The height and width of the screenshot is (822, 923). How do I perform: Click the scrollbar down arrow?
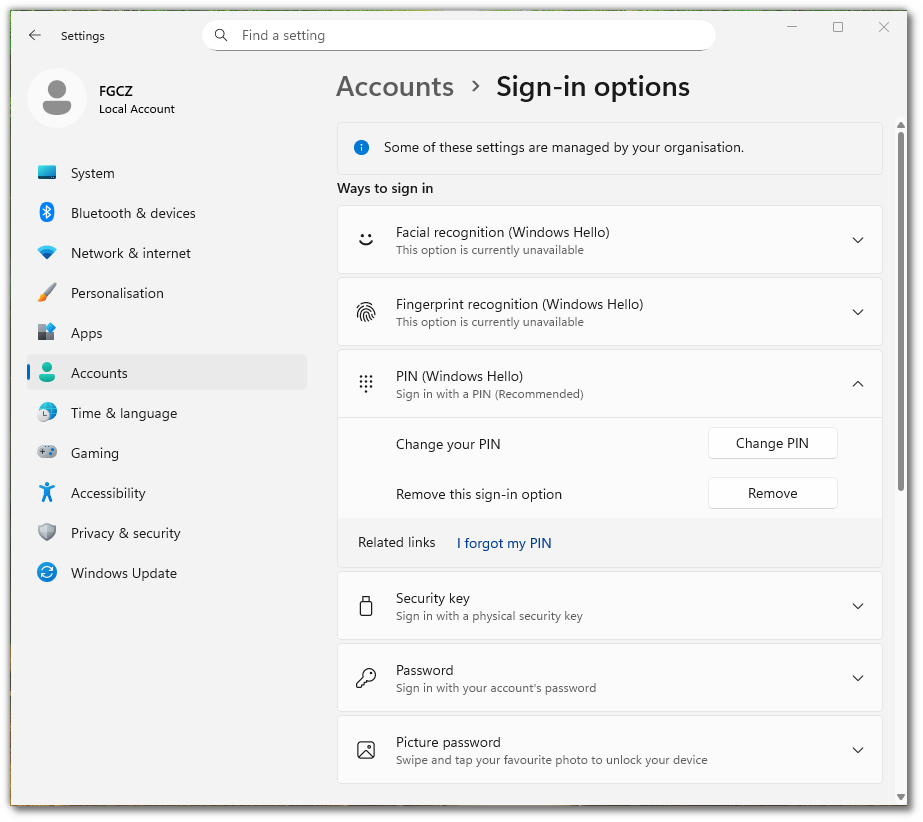point(901,797)
